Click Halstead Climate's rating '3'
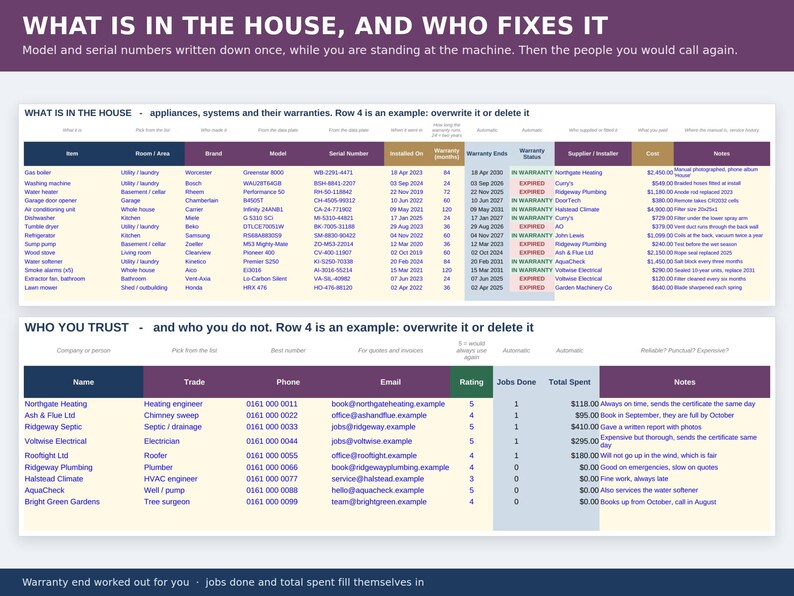The width and height of the screenshot is (794, 596). 471,479
